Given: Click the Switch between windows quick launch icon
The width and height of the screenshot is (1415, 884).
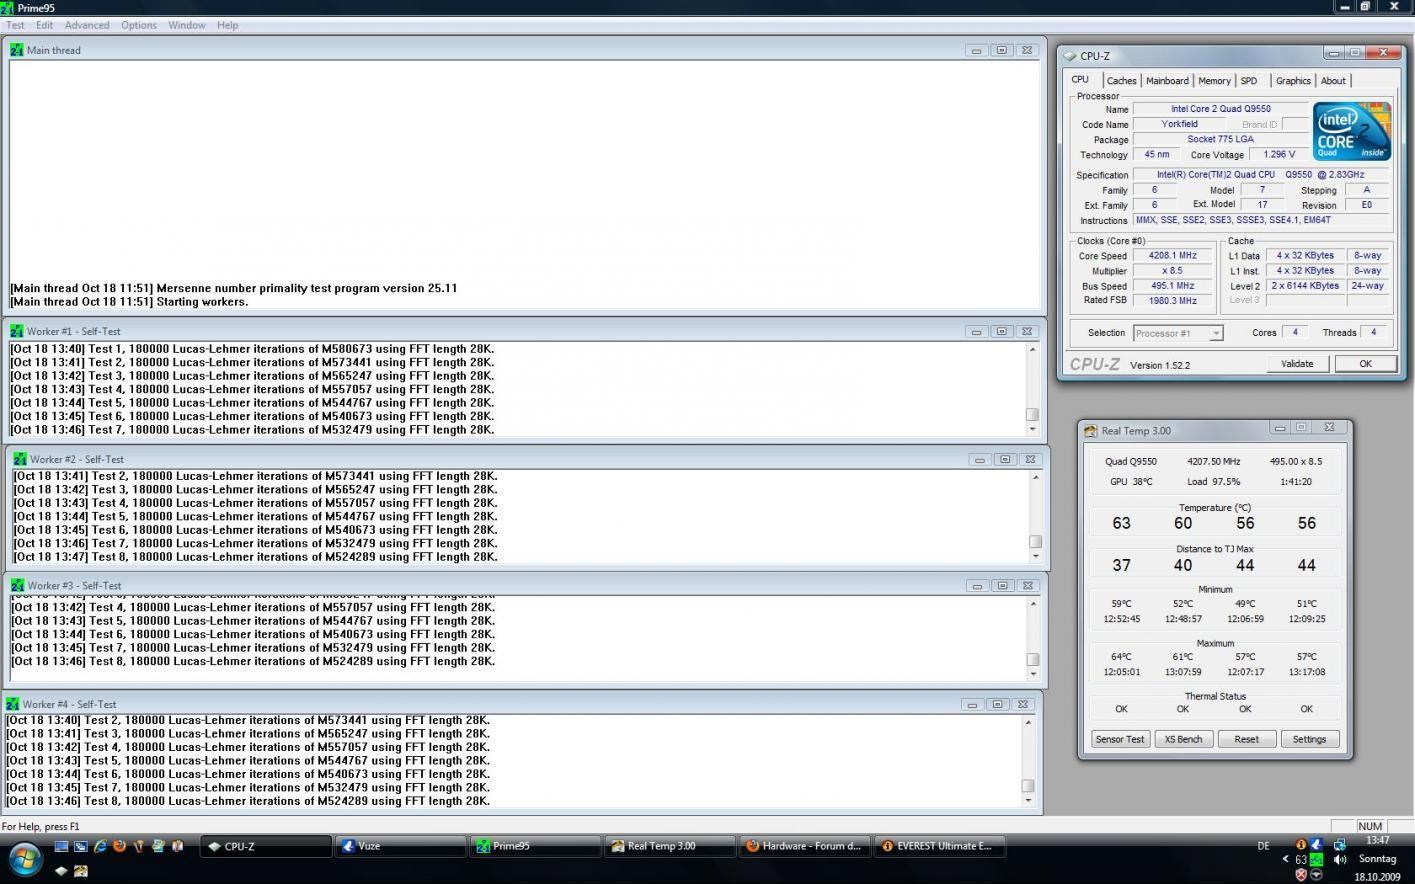Looking at the screenshot, I should point(80,846).
